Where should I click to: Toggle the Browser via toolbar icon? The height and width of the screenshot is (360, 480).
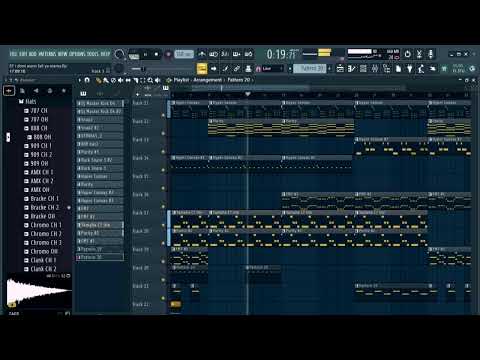[387, 69]
